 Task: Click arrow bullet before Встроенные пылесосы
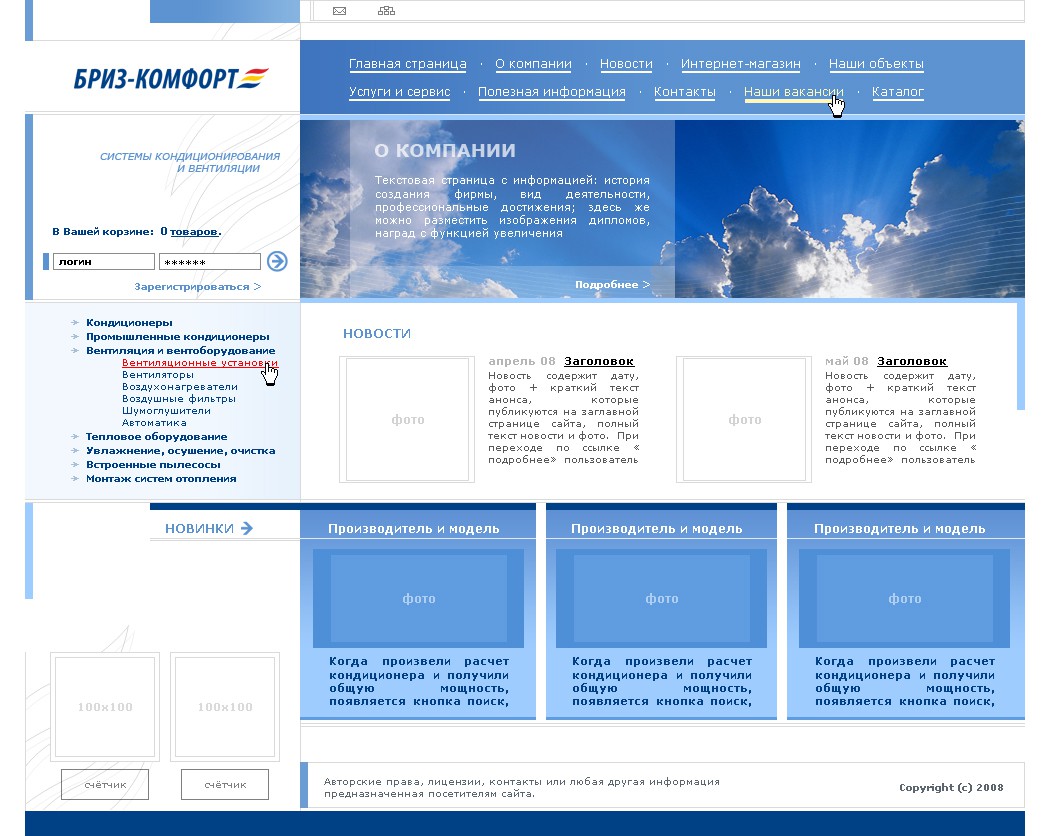(75, 465)
